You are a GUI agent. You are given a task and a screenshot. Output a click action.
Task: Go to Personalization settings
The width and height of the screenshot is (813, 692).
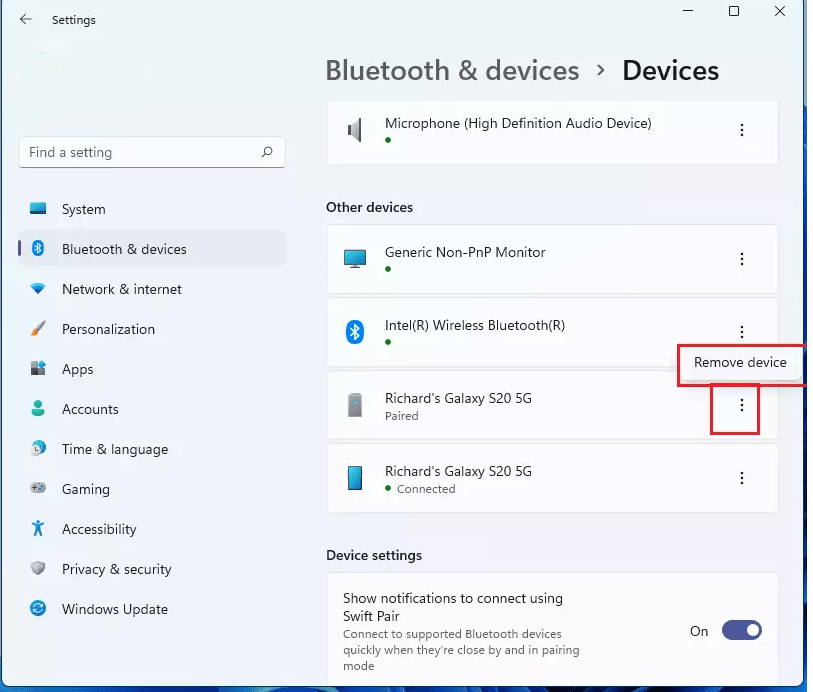(x=152, y=329)
